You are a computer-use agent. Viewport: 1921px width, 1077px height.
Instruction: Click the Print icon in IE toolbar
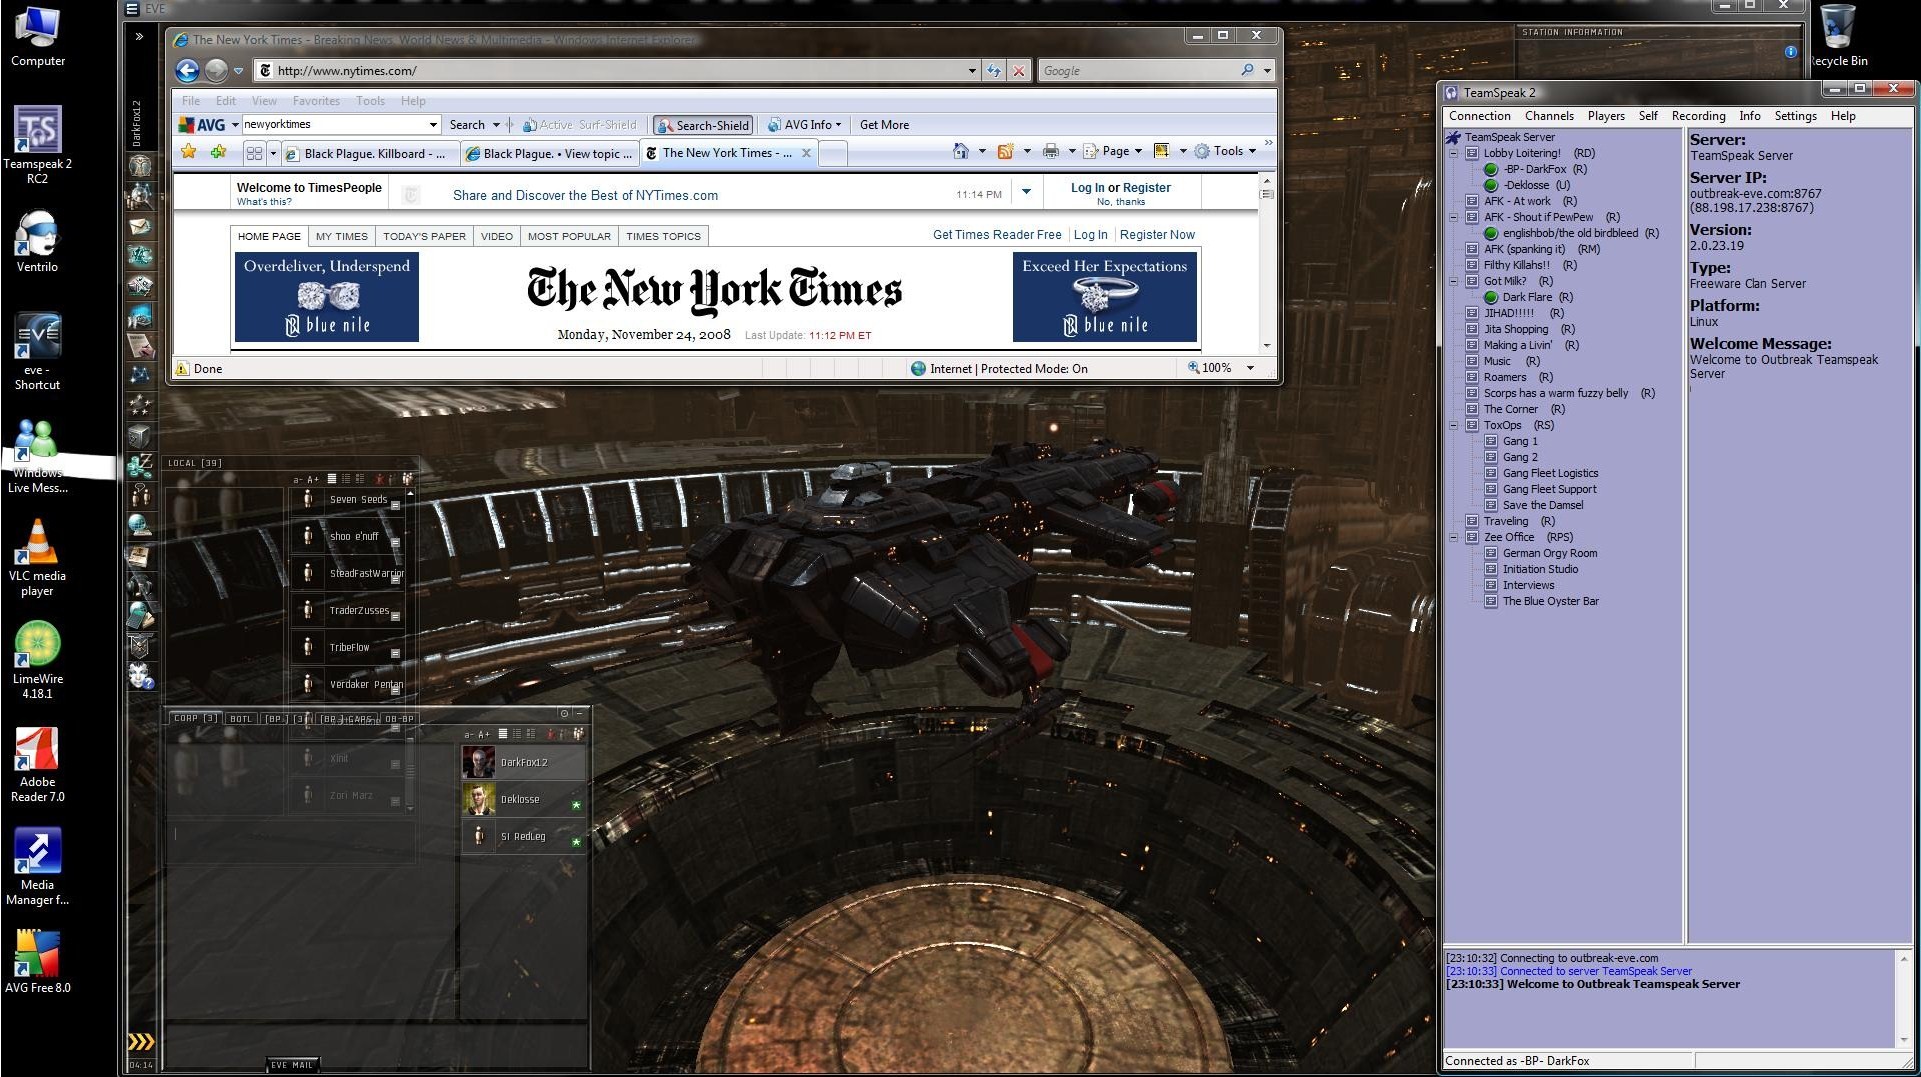[1050, 152]
